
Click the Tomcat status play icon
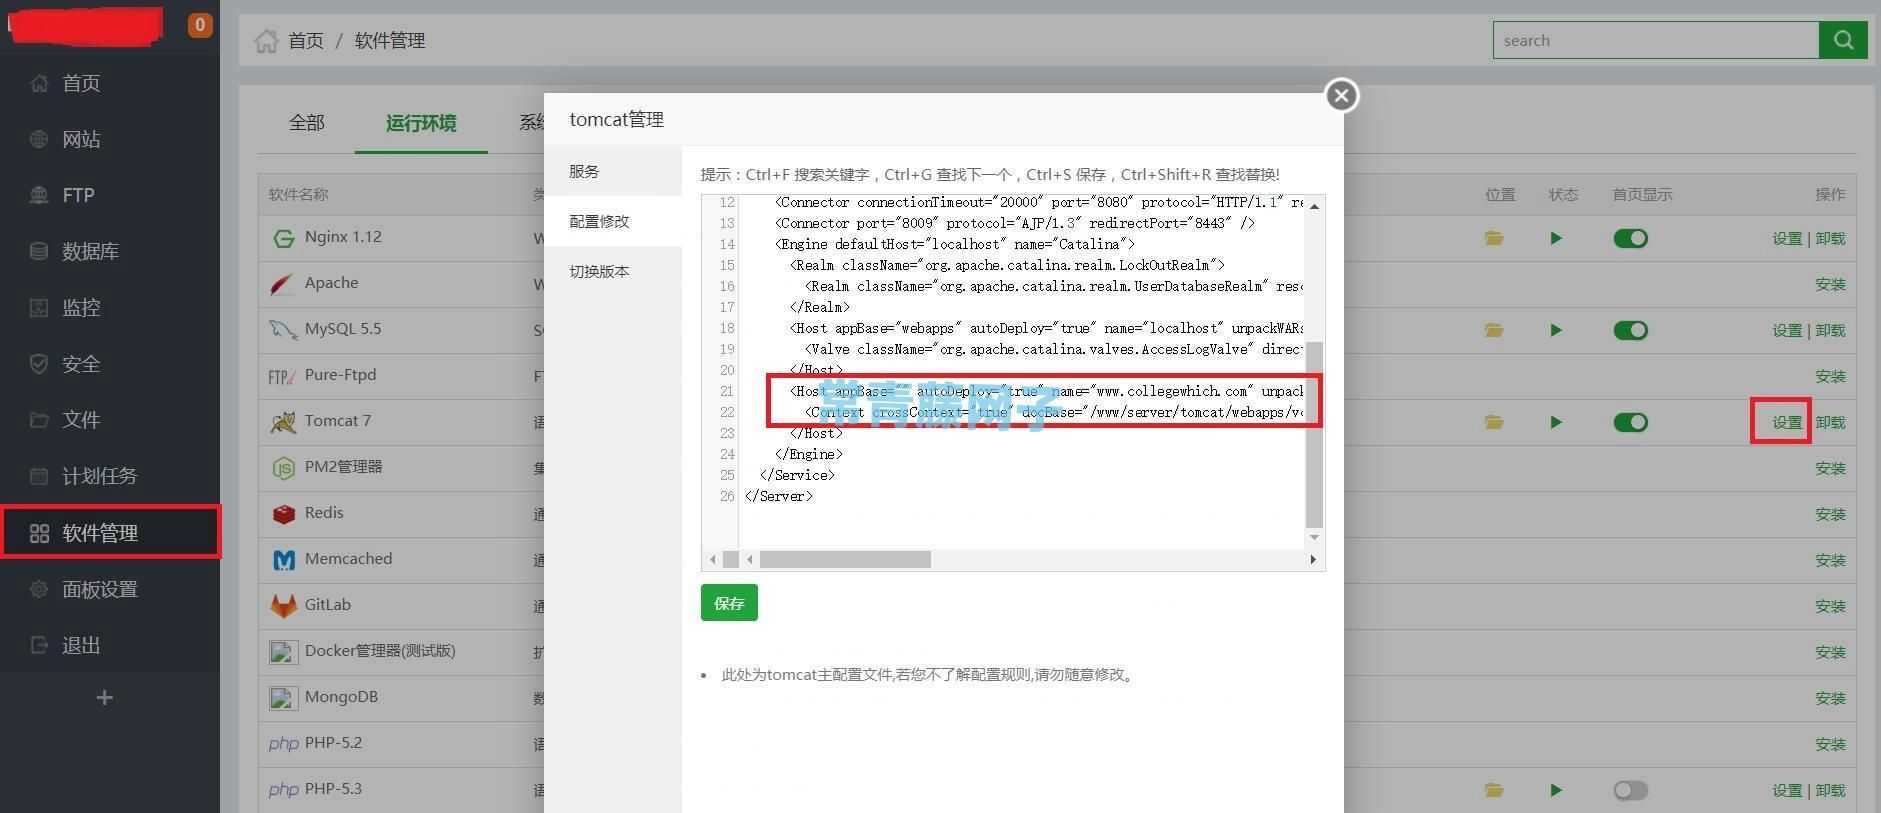click(x=1556, y=422)
